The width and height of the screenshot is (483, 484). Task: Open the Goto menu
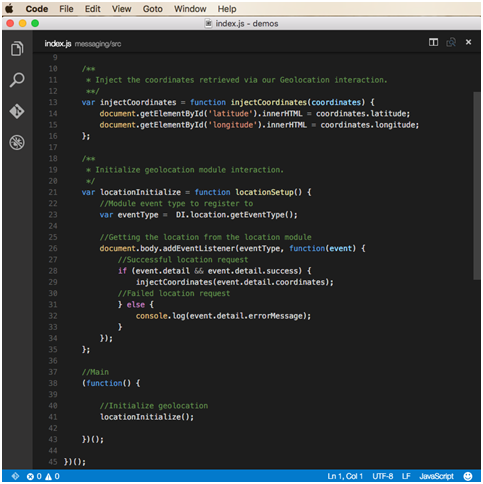(152, 9)
